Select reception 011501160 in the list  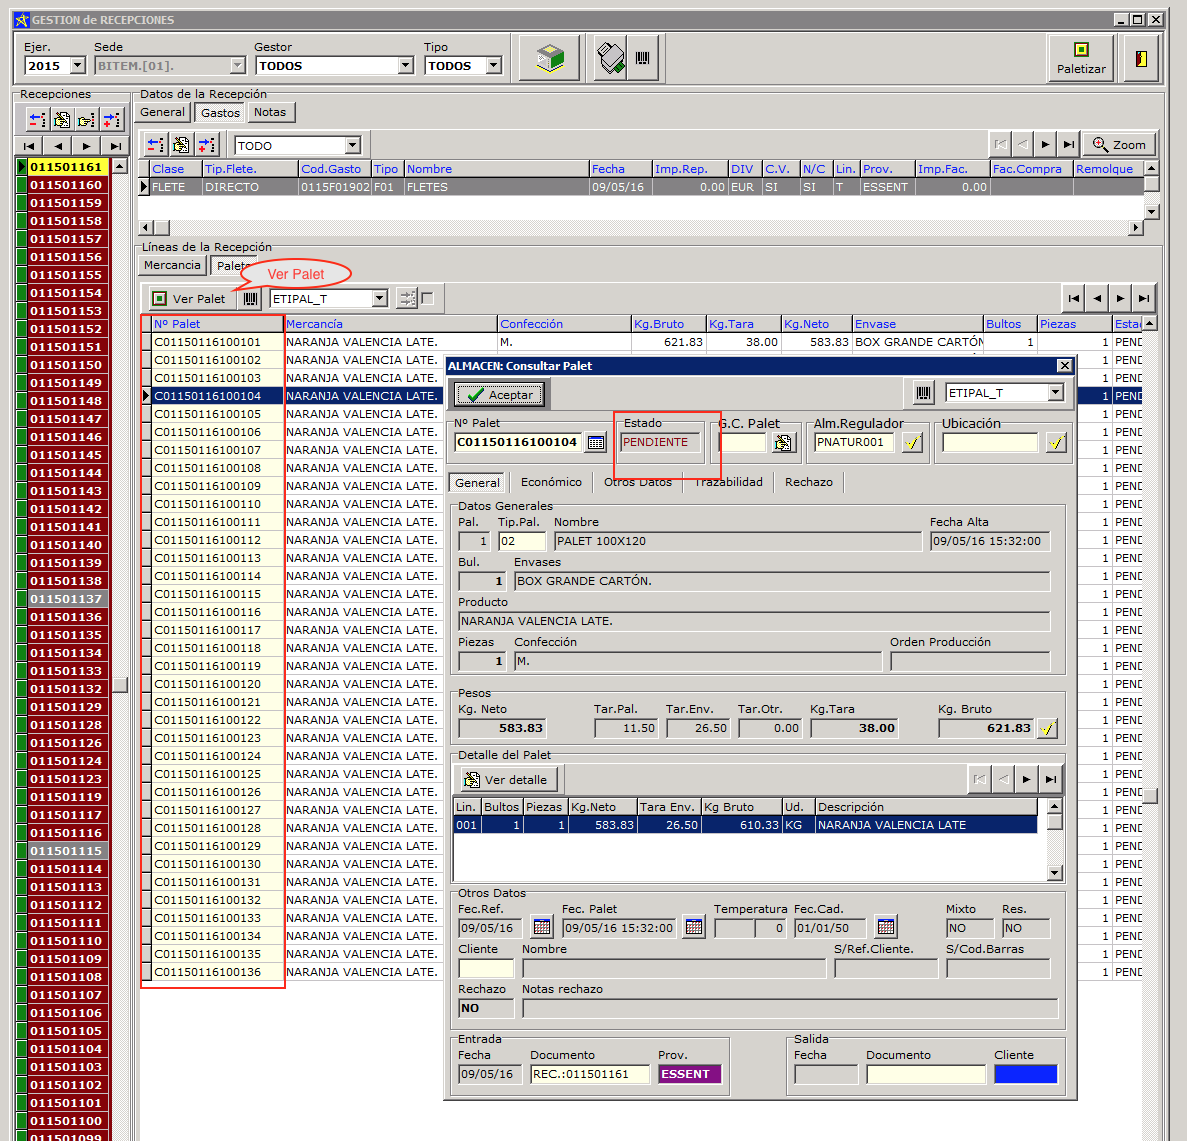[66, 185]
